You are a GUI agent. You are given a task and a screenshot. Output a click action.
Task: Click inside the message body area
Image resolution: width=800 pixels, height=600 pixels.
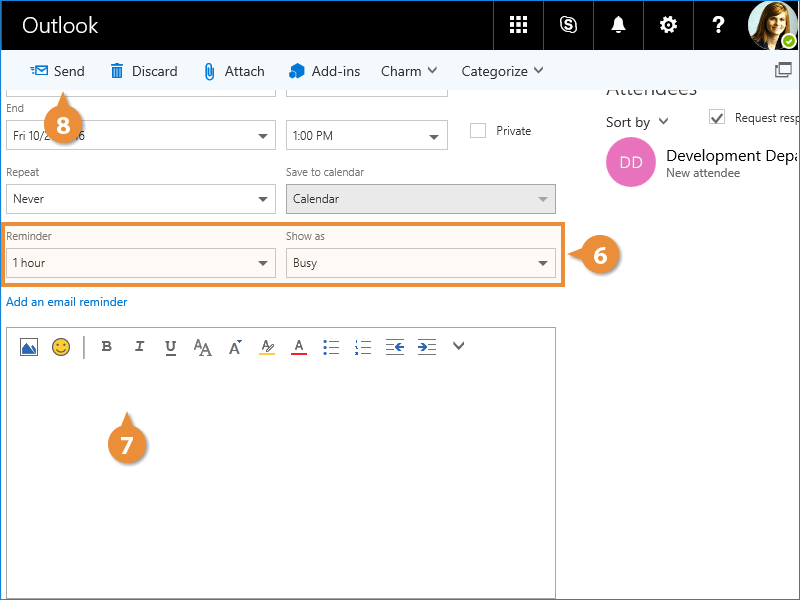coord(300,480)
